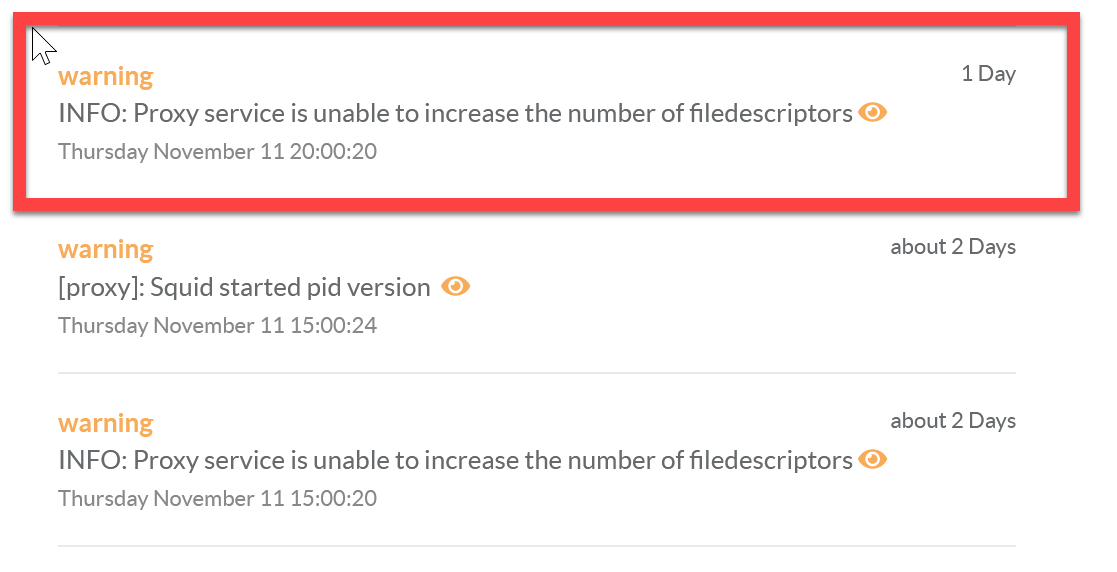Open the filedescriptors message dated 15:00:20
Image resolution: width=1117 pixels, height=572 pixels.
[x=455, y=461]
